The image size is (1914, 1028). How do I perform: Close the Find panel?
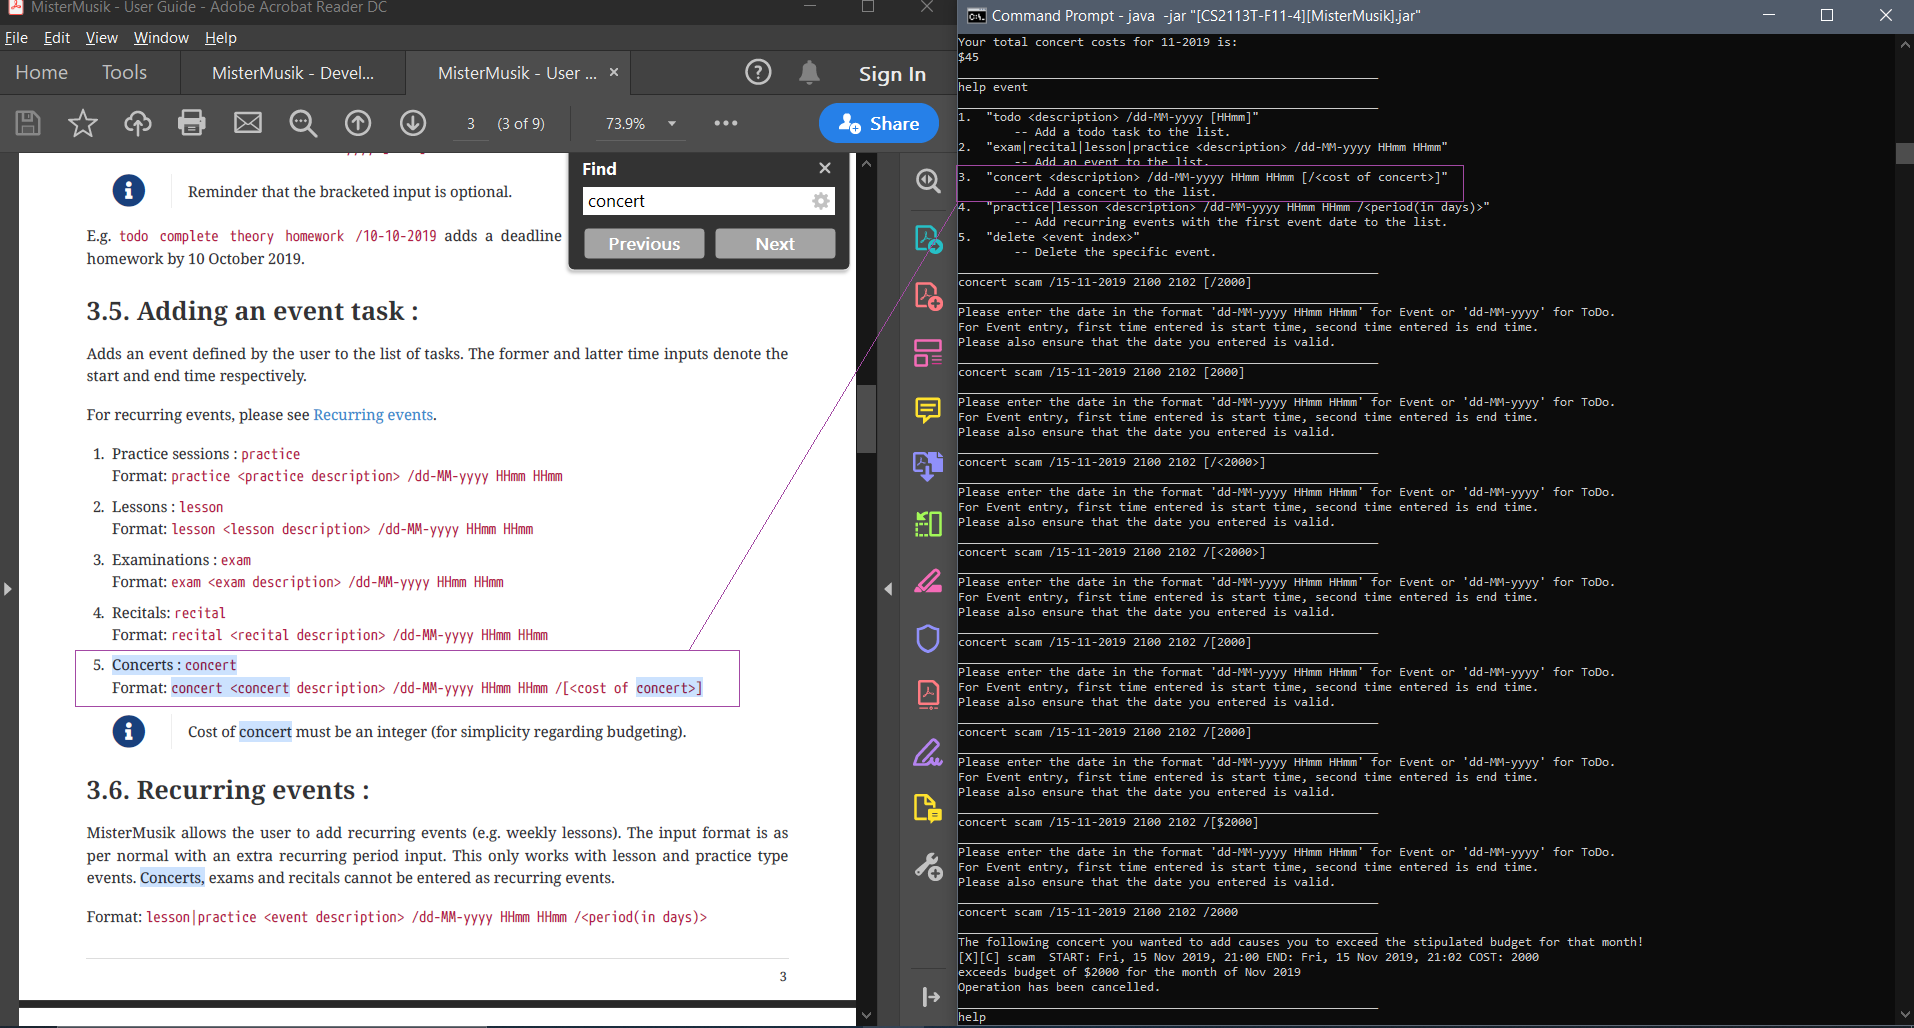pyautogui.click(x=825, y=168)
